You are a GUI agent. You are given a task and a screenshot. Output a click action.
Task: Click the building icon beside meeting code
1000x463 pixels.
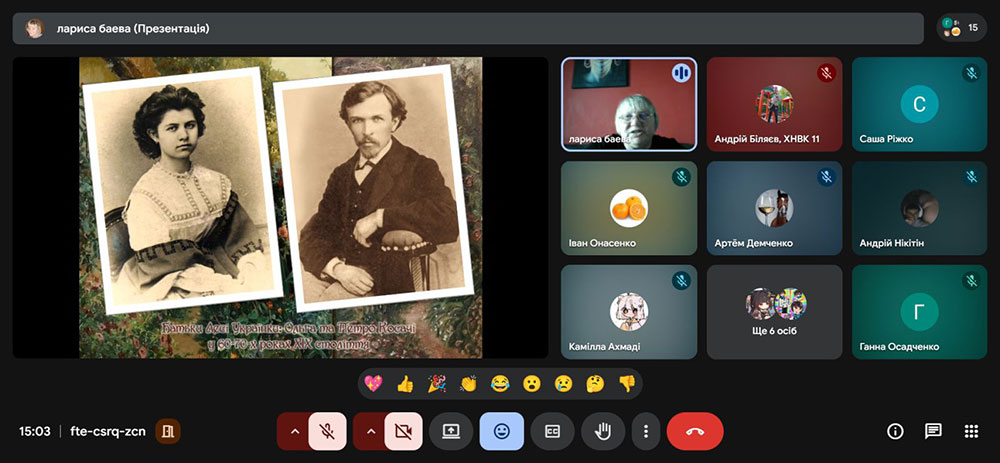pos(168,431)
